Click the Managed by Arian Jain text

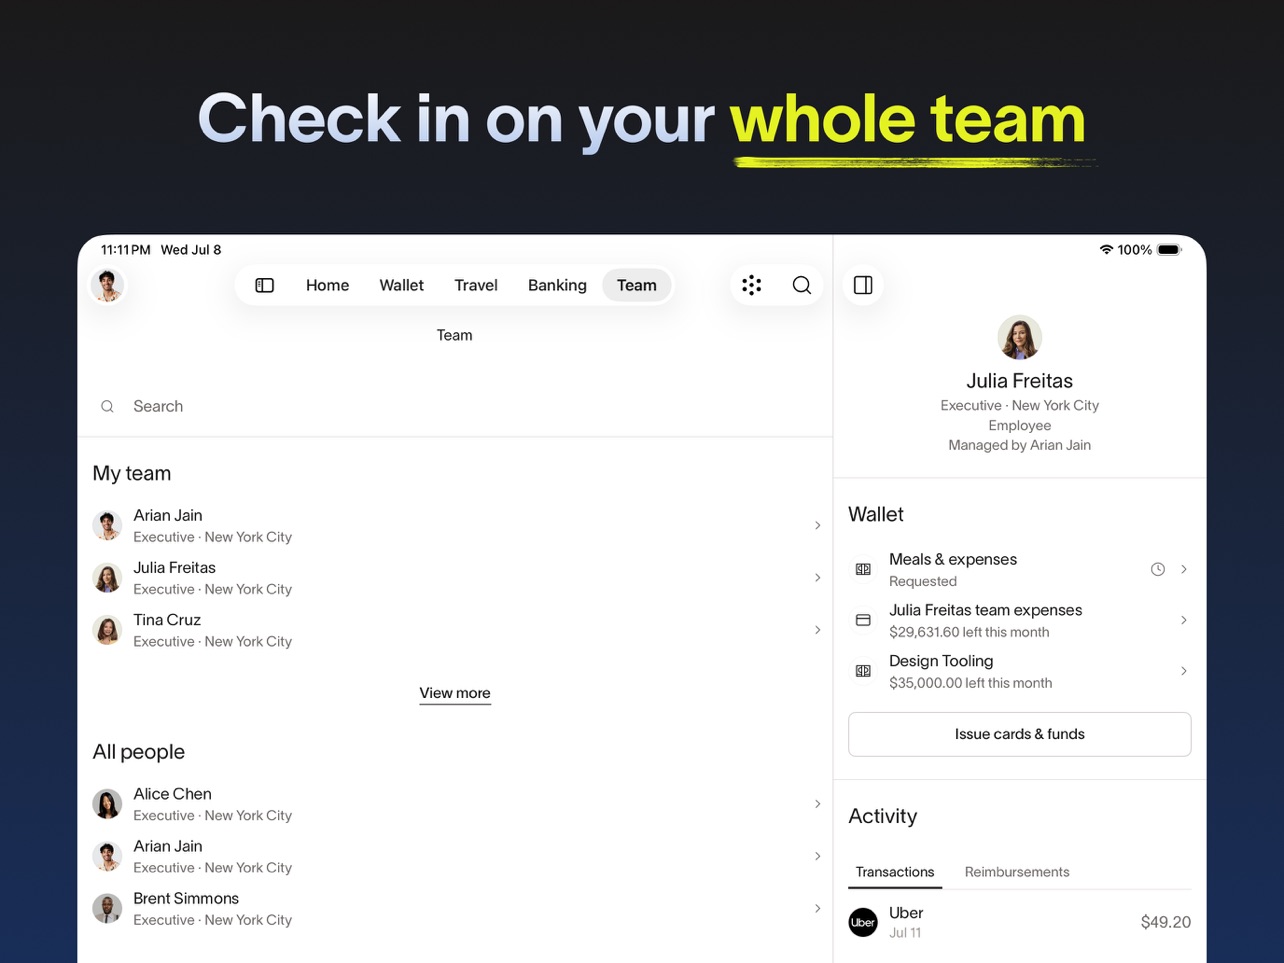[x=1019, y=445]
